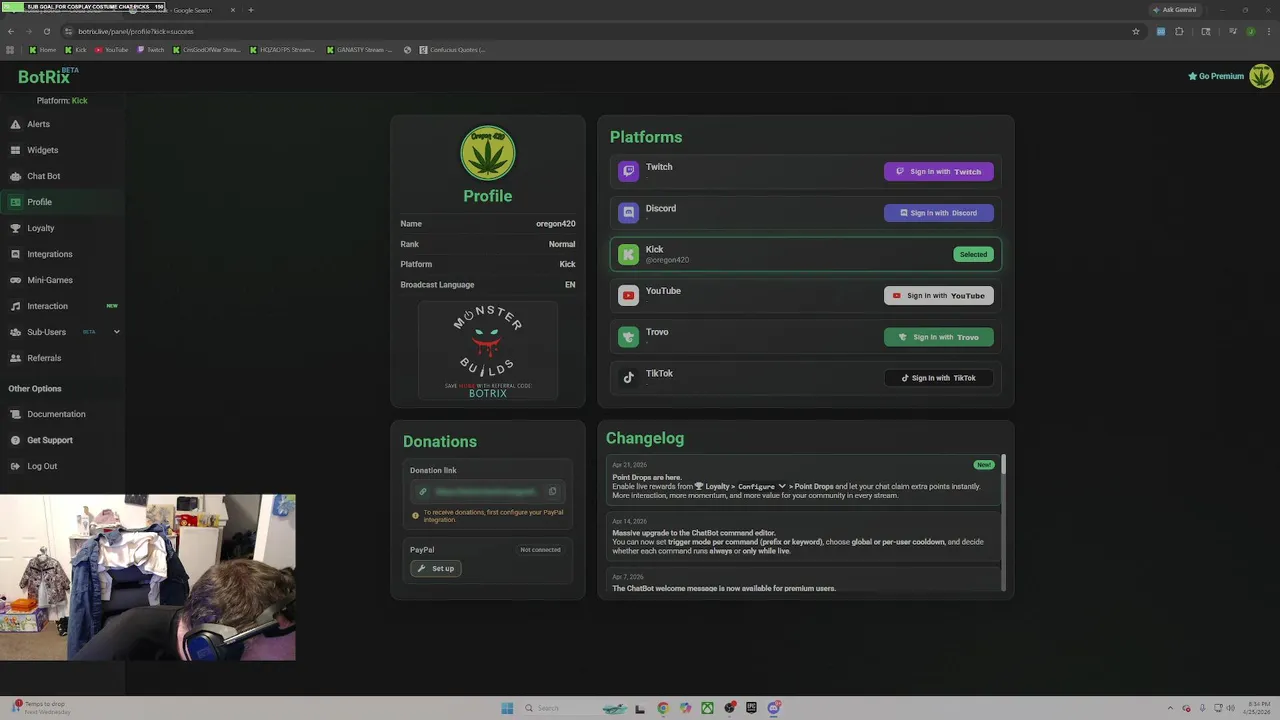Viewport: 1280px width, 720px height.
Task: Sign in with TikTok button
Action: point(939,378)
